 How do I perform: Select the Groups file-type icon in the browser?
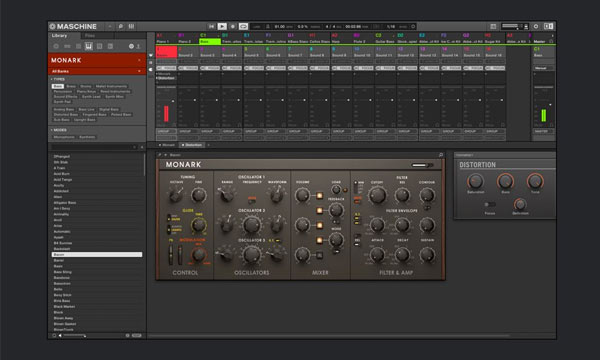pyautogui.click(x=67, y=46)
